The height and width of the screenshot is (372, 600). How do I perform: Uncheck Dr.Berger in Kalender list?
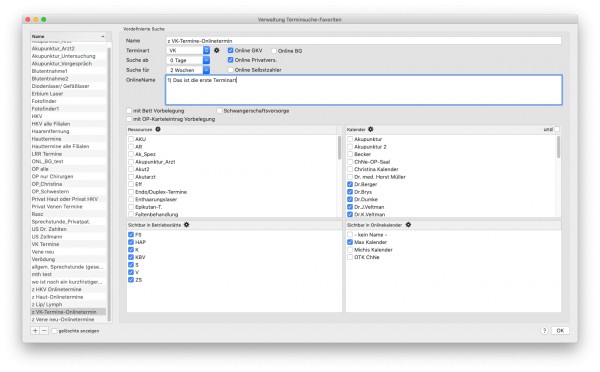[350, 184]
